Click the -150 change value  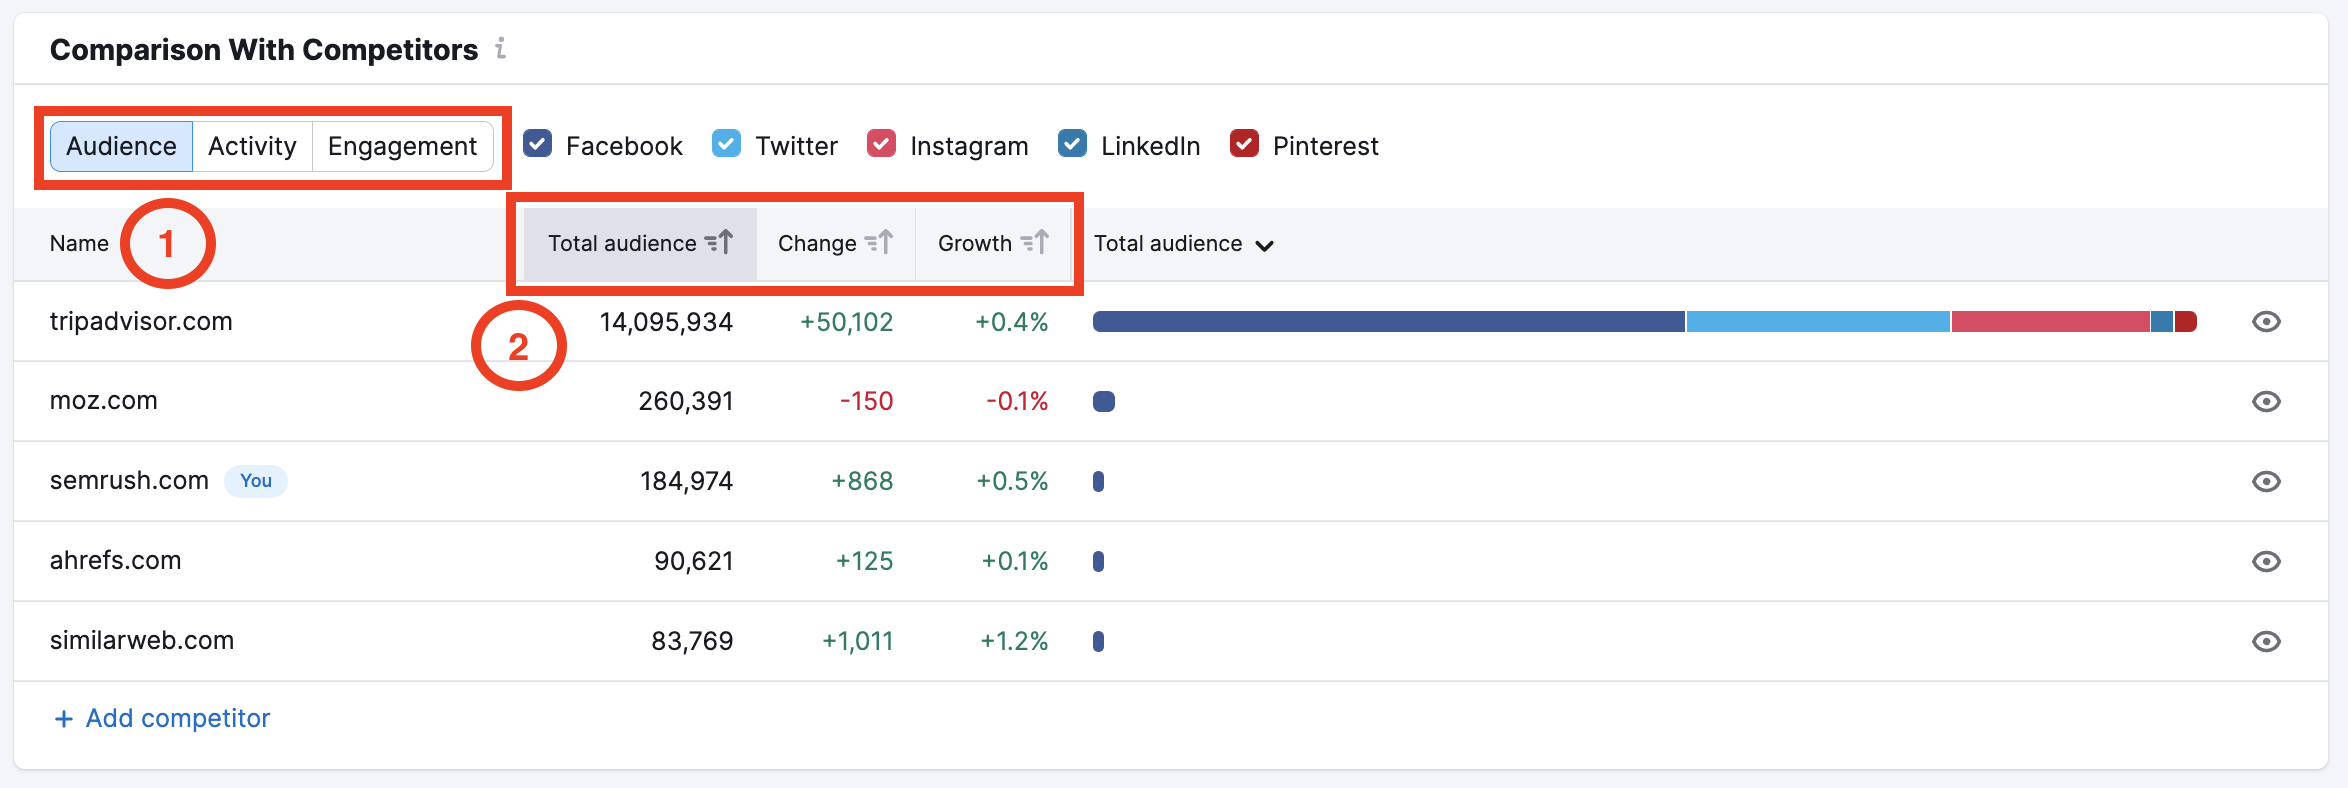pos(867,401)
